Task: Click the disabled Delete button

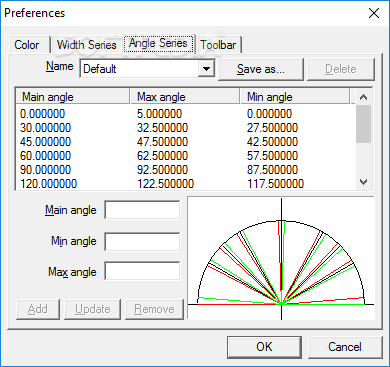Action: (x=341, y=69)
